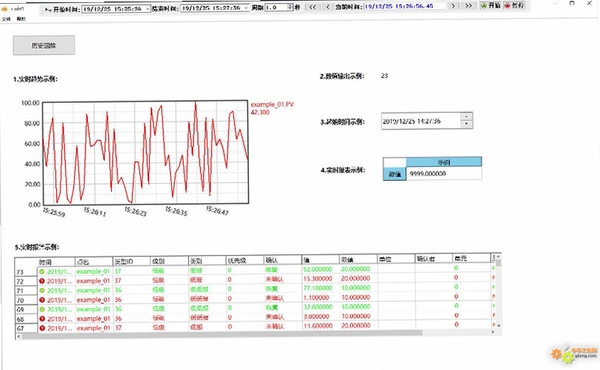Click the 确认 column header
Image resolution: width=600 pixels, height=370 pixels.
point(282,260)
